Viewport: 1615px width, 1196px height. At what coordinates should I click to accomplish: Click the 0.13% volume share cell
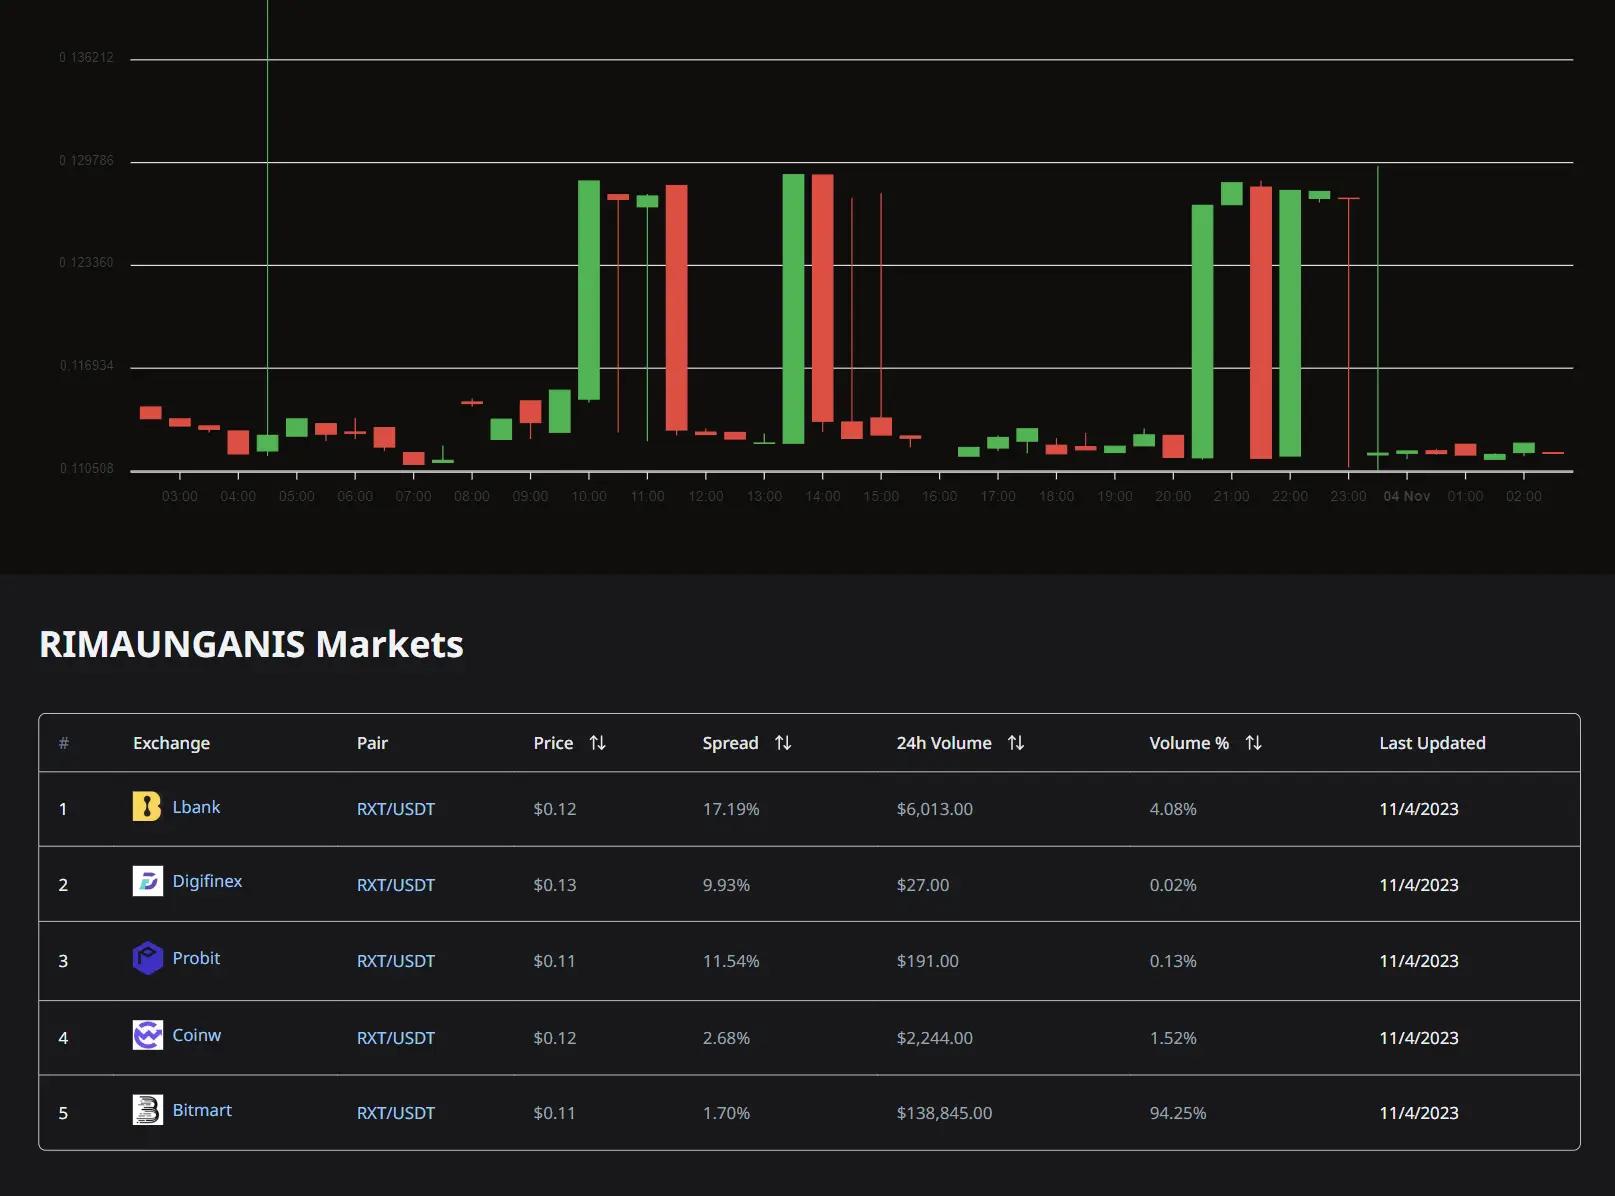click(1173, 961)
